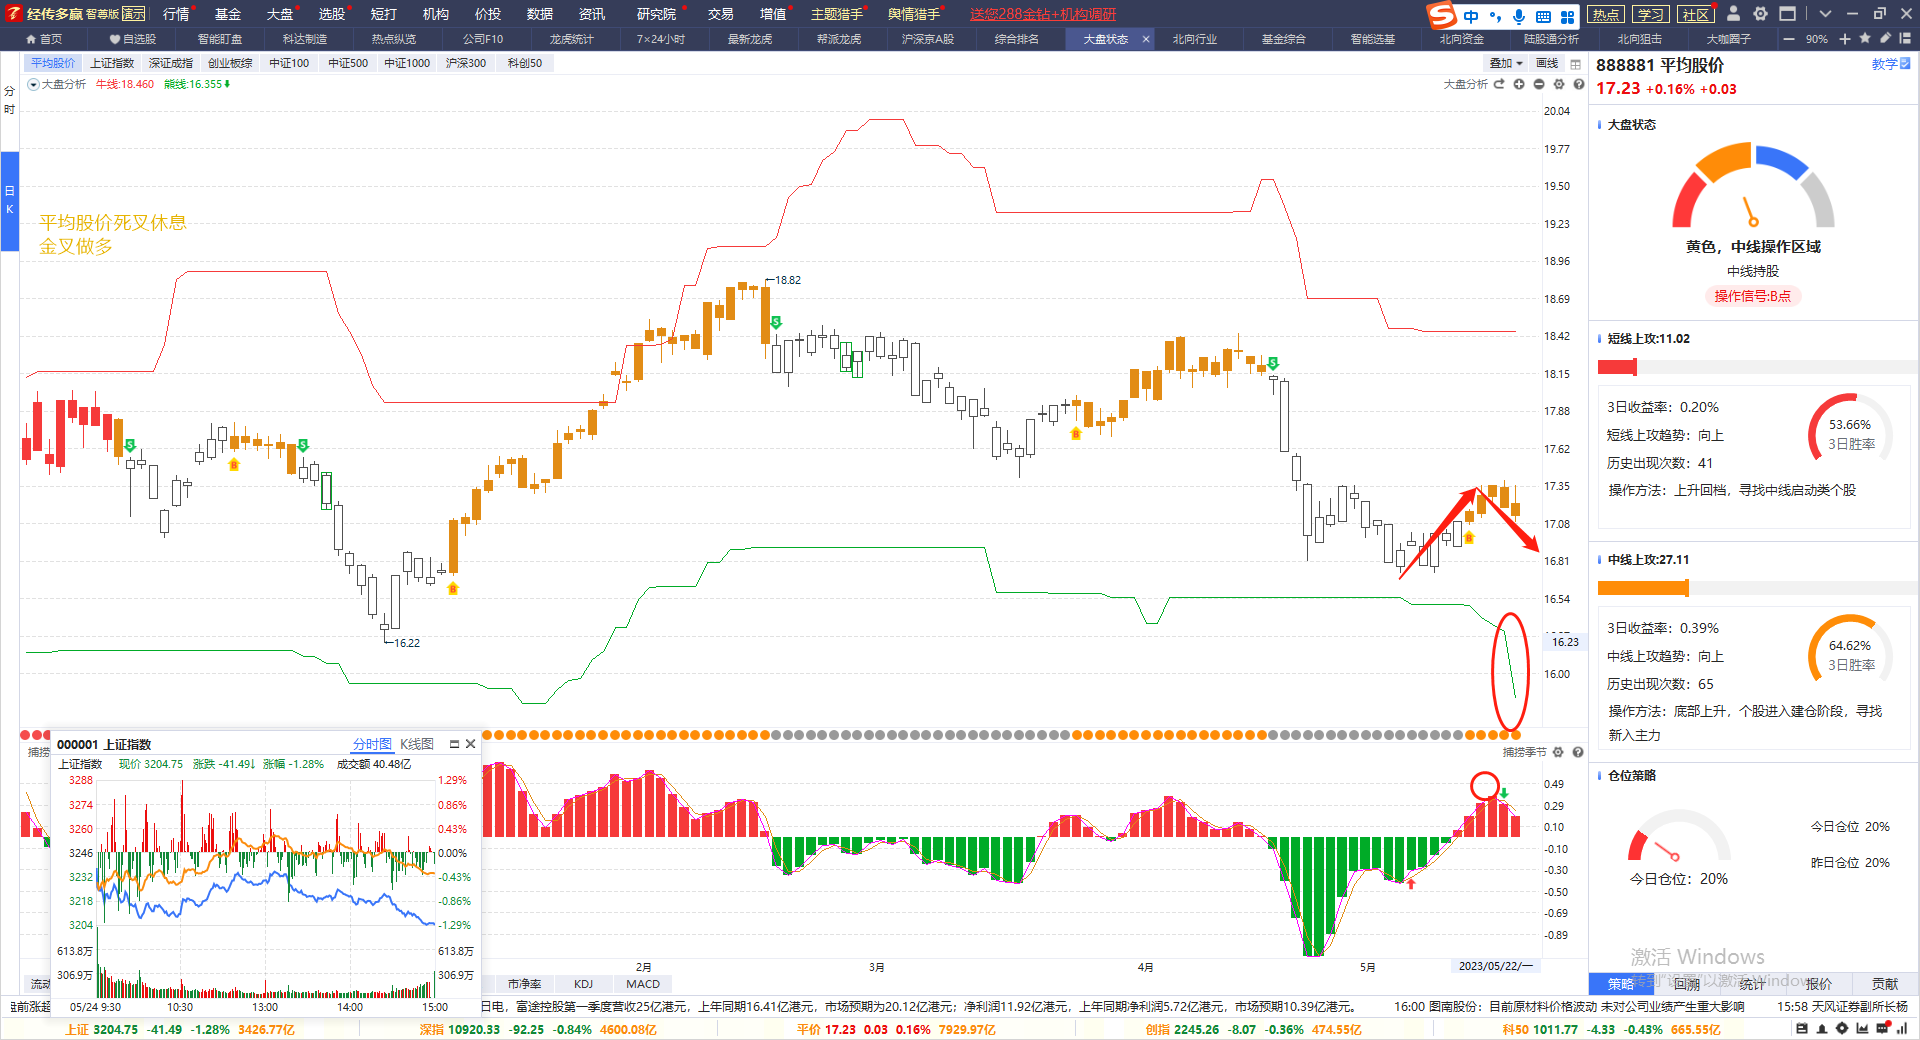This screenshot has width=1920, height=1040.
Task: Click the 短线上攻 red progress bar
Action: [x=1617, y=367]
